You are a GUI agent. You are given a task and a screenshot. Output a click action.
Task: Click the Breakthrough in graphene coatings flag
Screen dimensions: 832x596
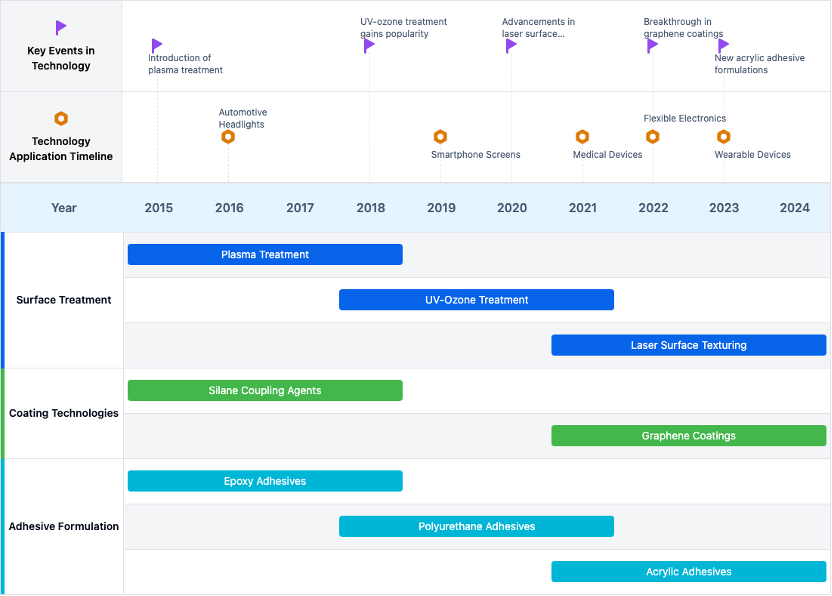point(652,45)
